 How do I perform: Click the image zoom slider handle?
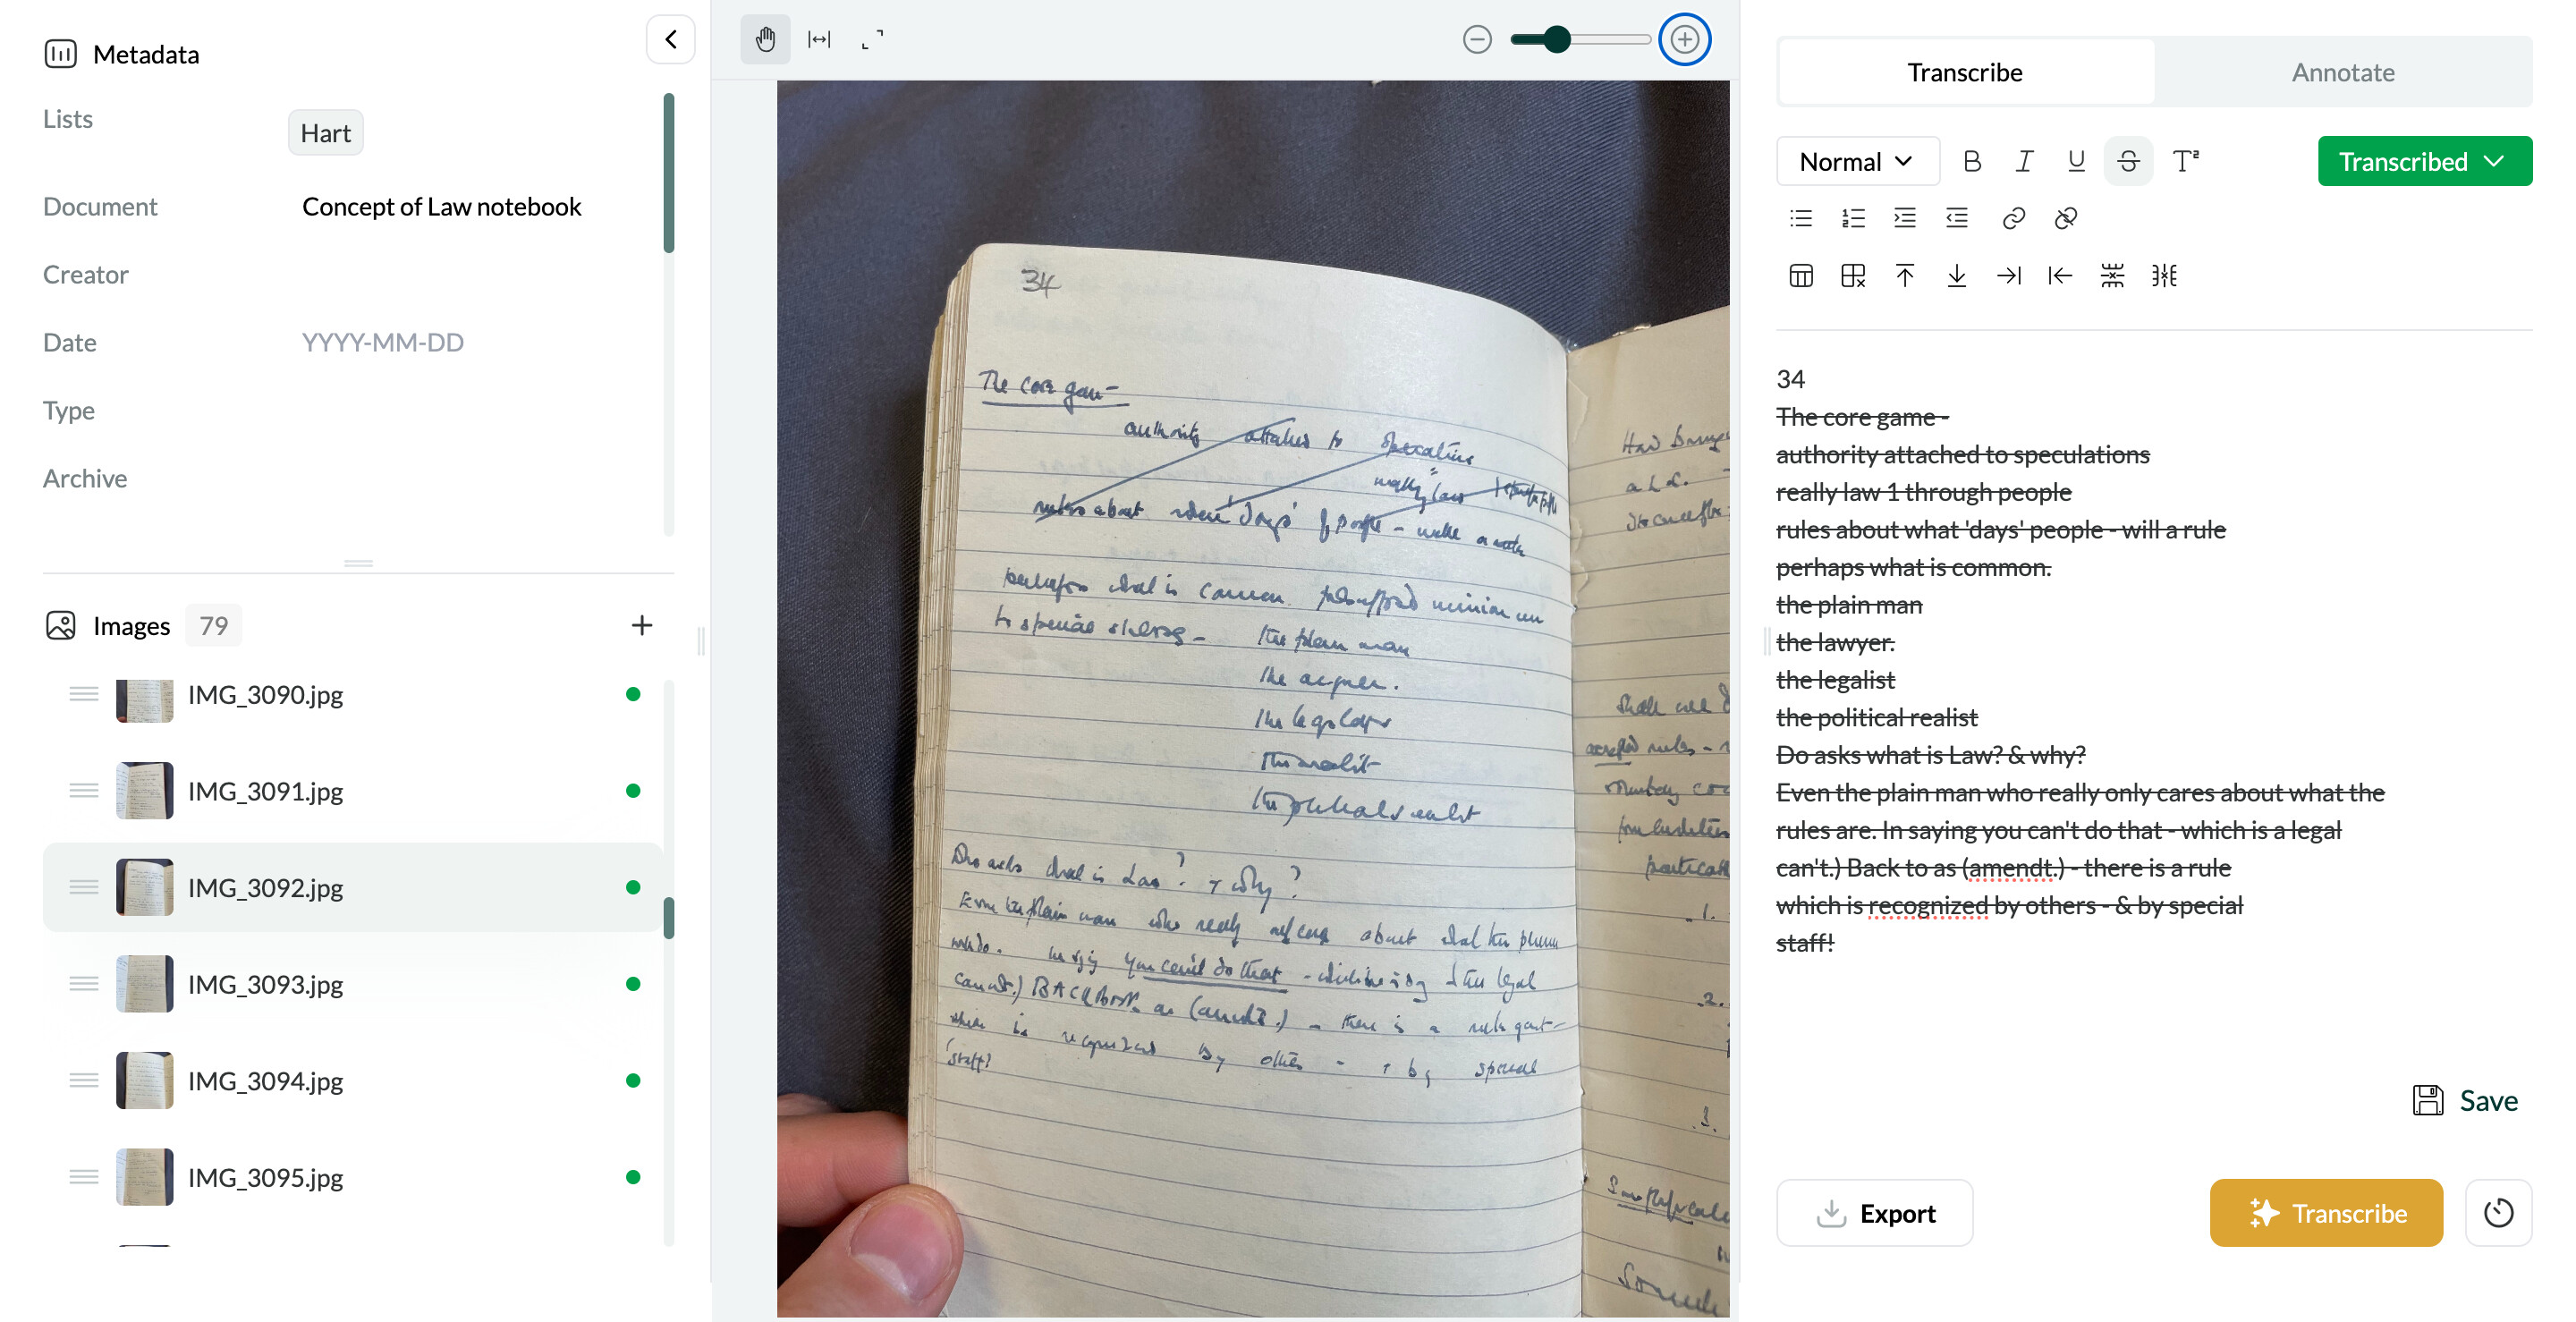1556,39
